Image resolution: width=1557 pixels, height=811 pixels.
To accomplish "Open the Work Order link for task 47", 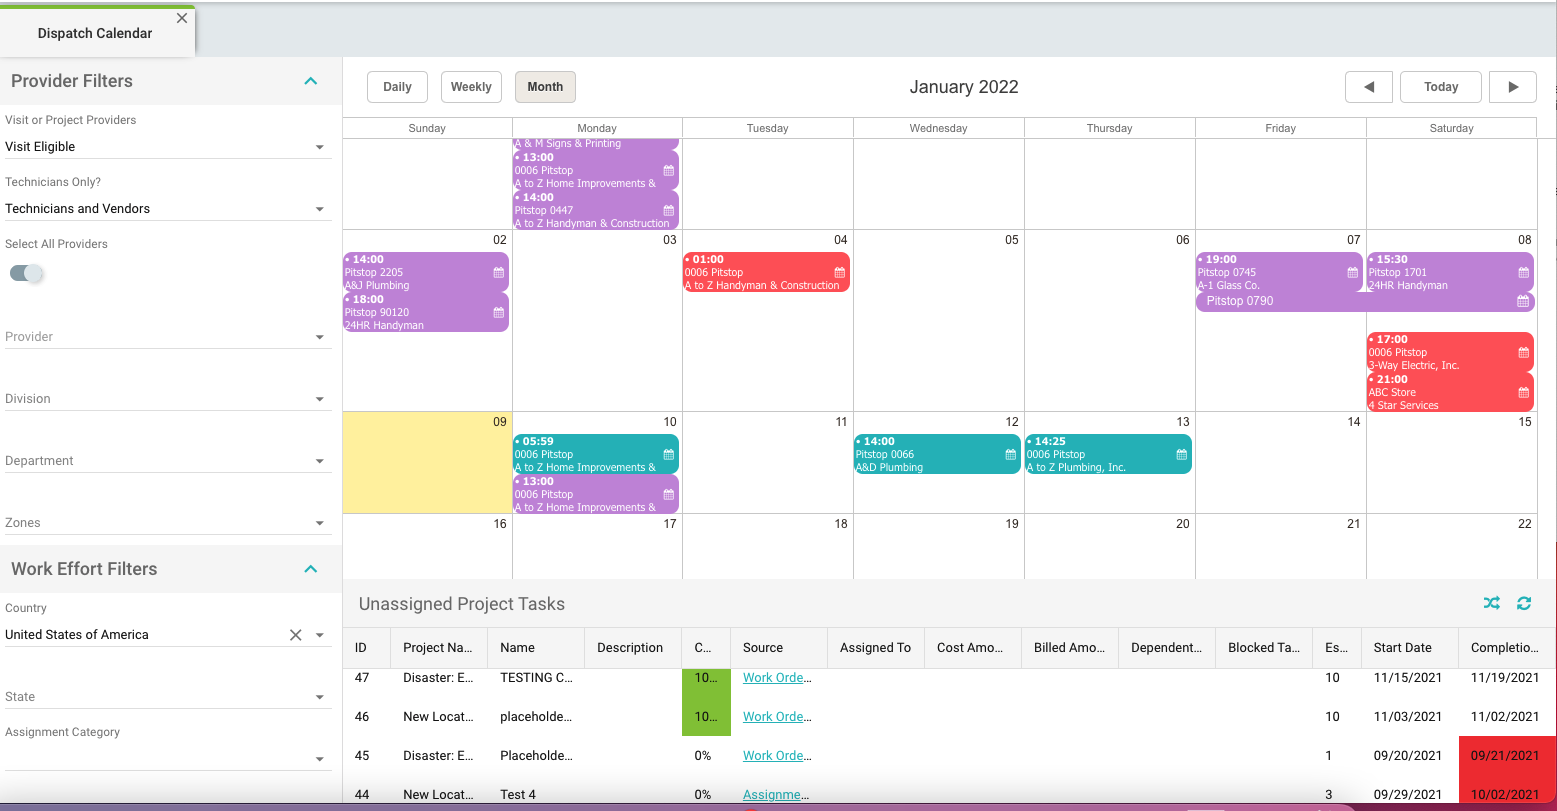I will 776,677.
